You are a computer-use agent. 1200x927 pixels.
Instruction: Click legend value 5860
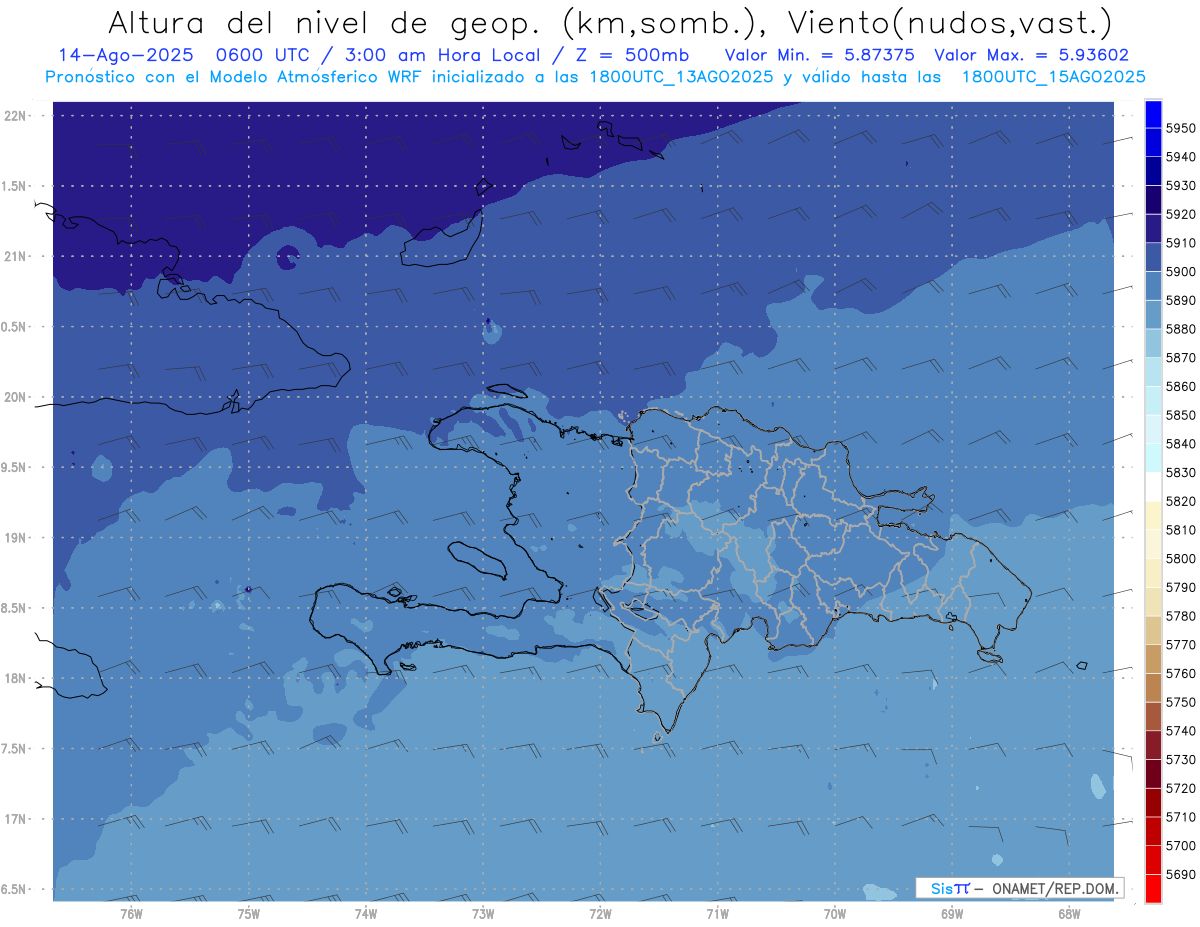click(1180, 386)
